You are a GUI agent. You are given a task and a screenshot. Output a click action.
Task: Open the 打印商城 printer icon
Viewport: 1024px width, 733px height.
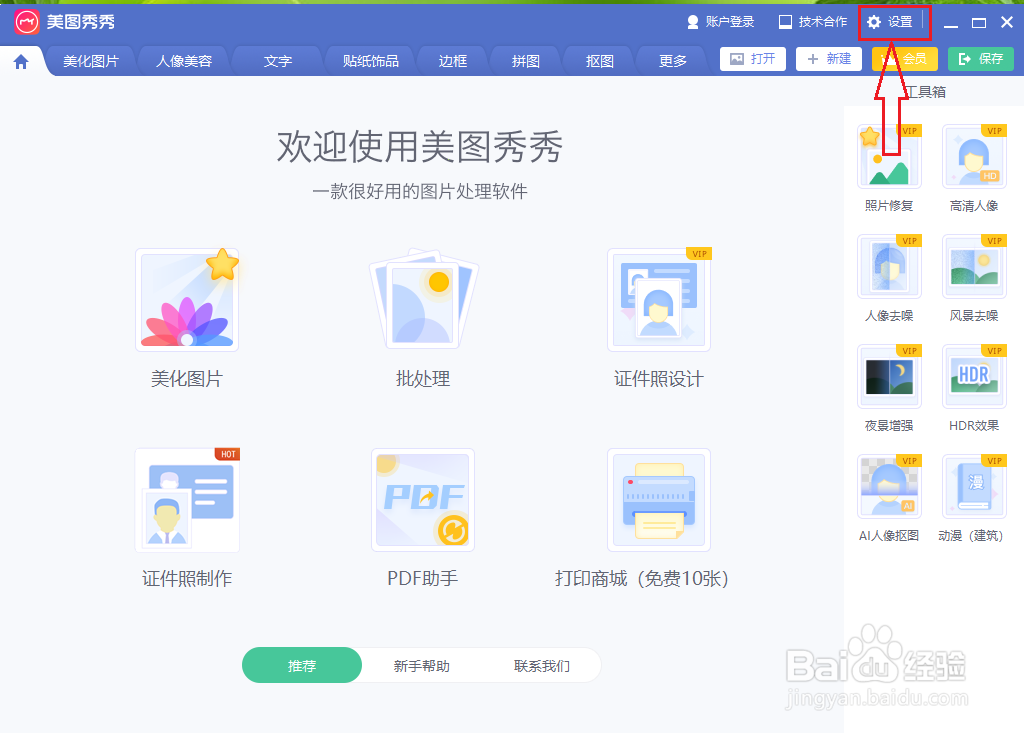coord(659,500)
